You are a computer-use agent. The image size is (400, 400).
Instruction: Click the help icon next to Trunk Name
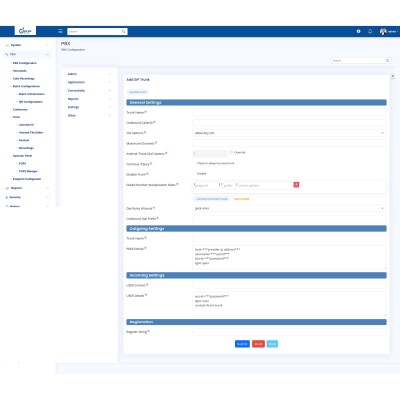[x=146, y=112]
